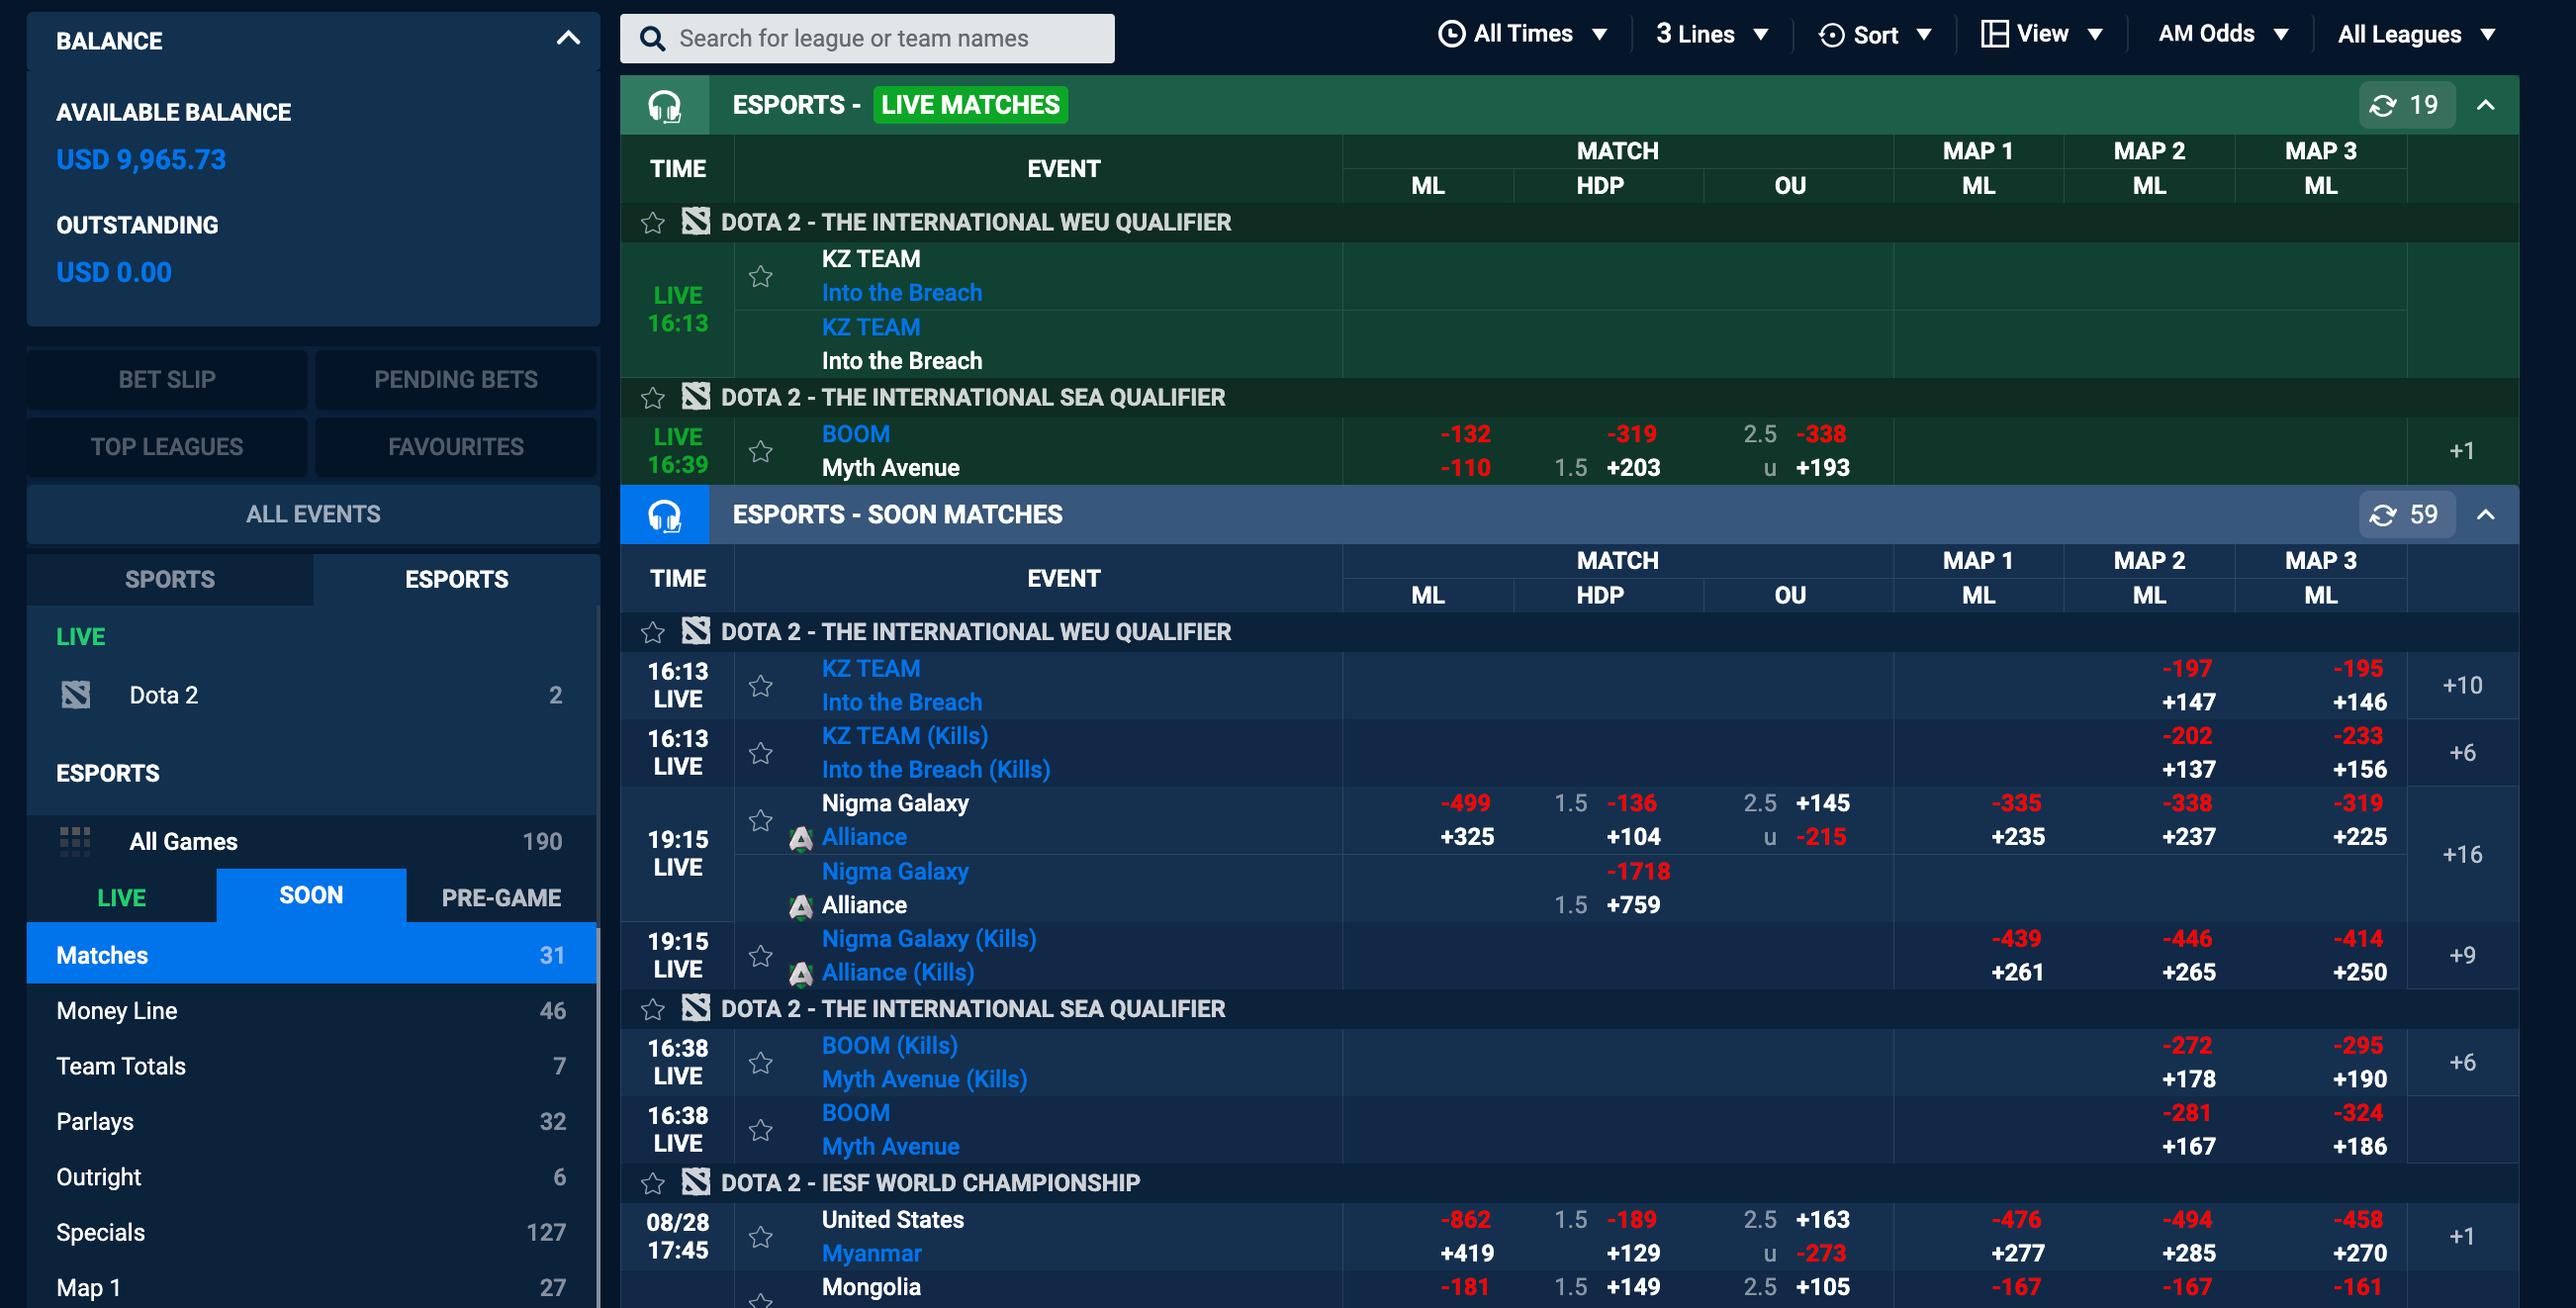Open the All Leagues dropdown
2576x1308 pixels.
(2416, 34)
